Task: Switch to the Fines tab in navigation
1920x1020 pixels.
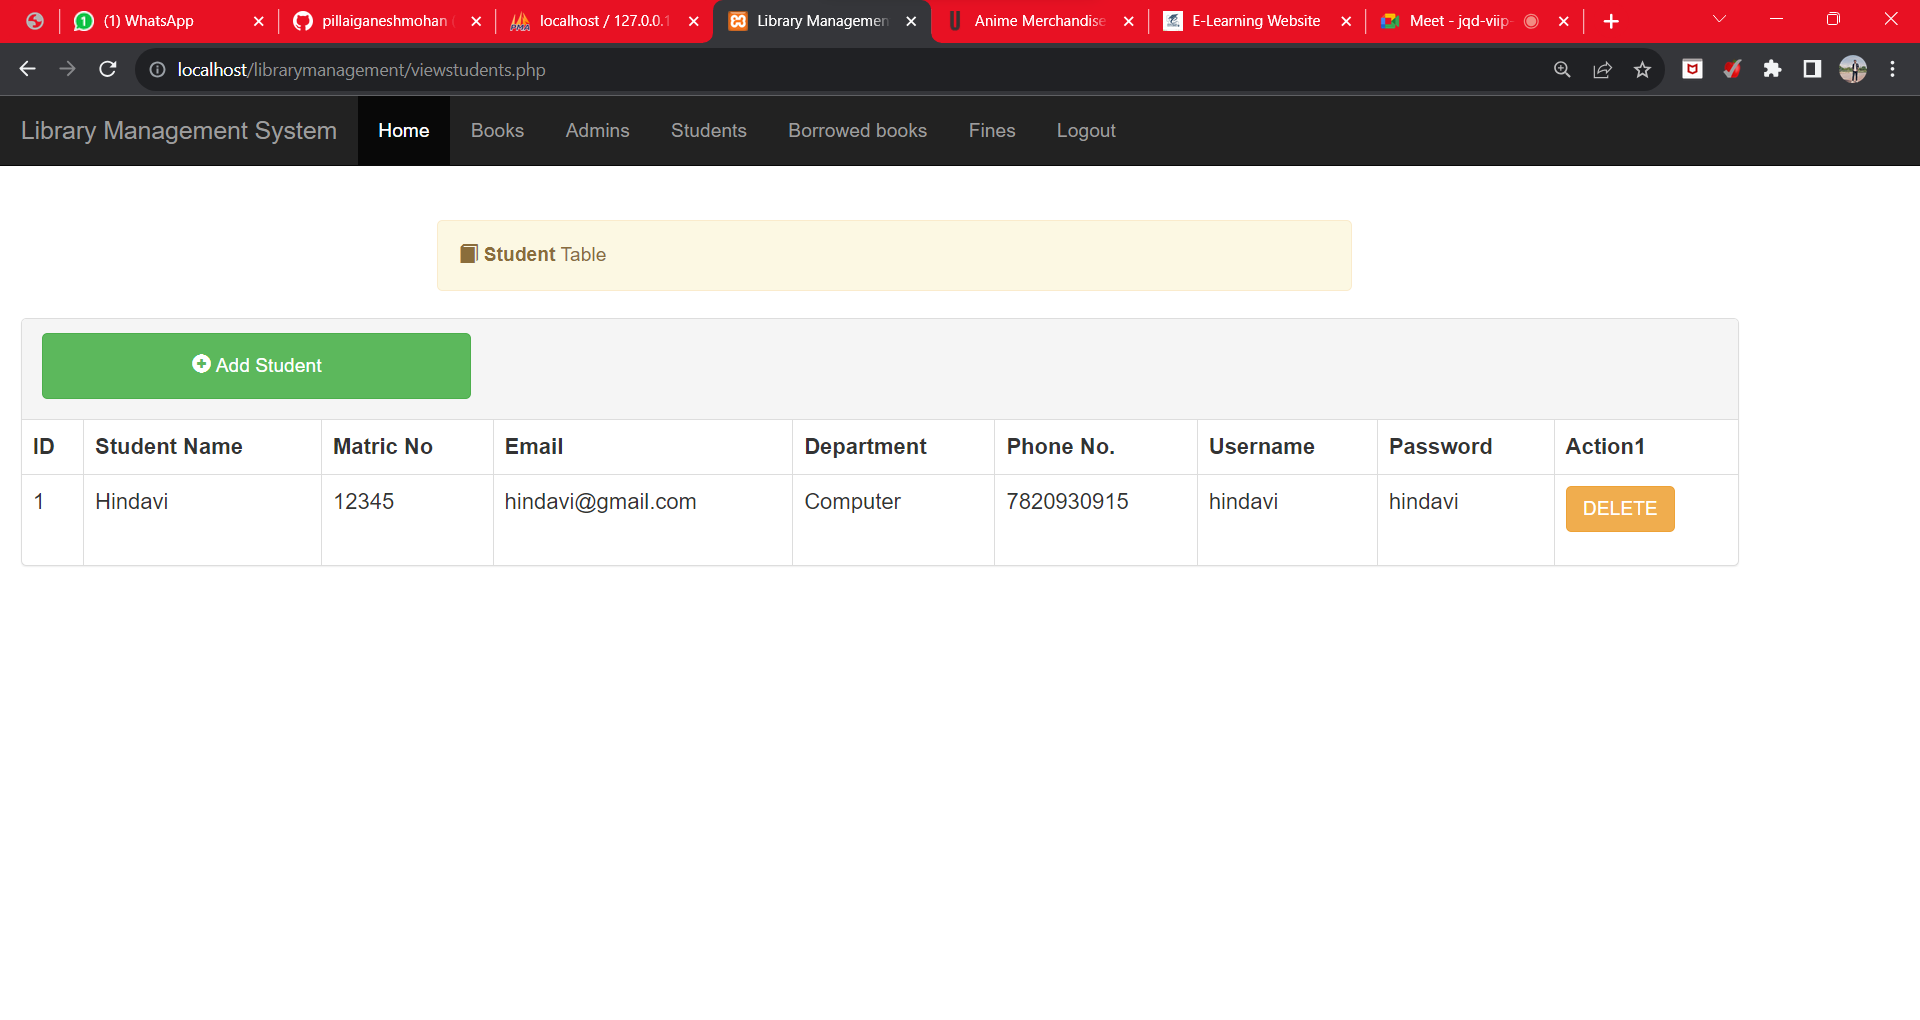Action: click(991, 130)
